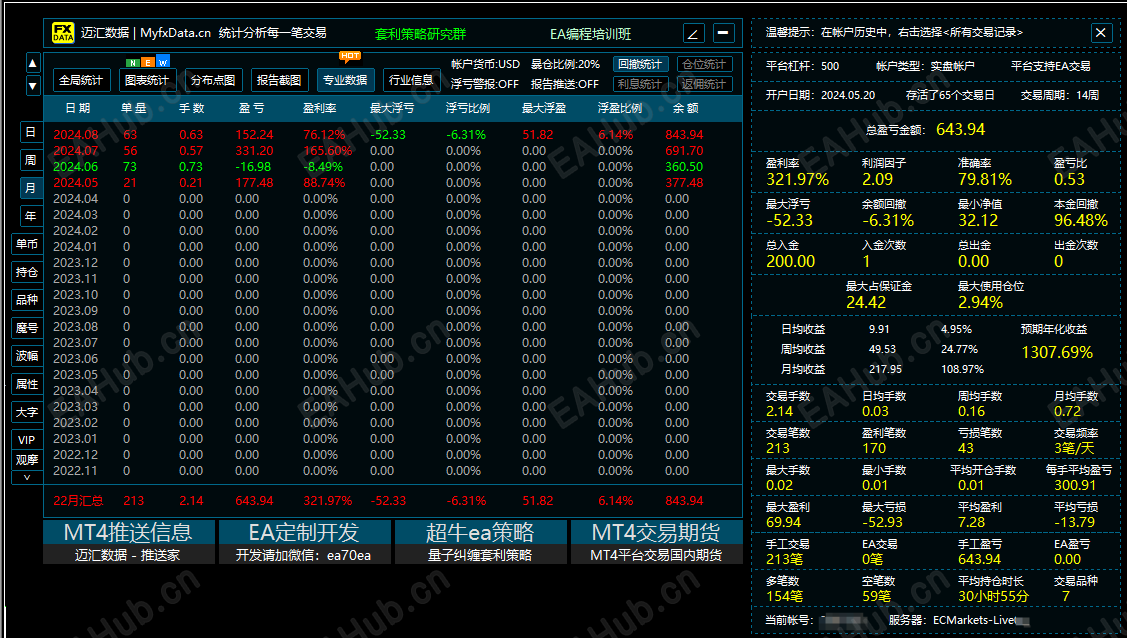Expand the sidebar bottom chevron

(x=27, y=477)
